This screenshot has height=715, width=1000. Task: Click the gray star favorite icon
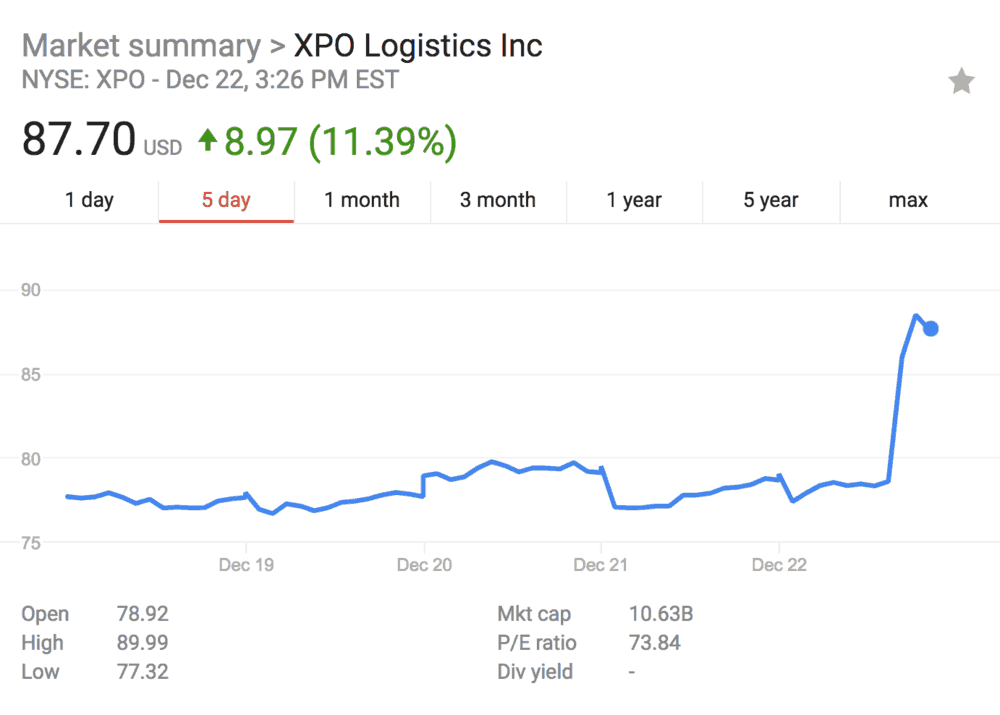tap(961, 81)
